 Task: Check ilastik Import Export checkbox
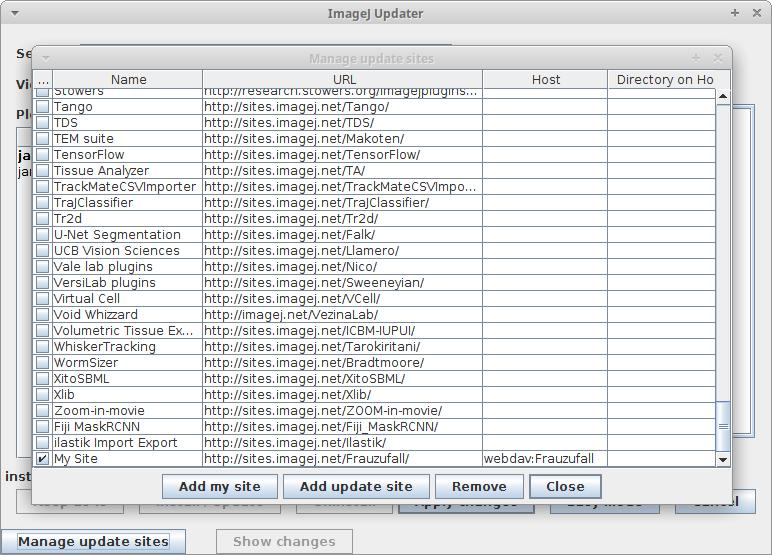[x=43, y=443]
